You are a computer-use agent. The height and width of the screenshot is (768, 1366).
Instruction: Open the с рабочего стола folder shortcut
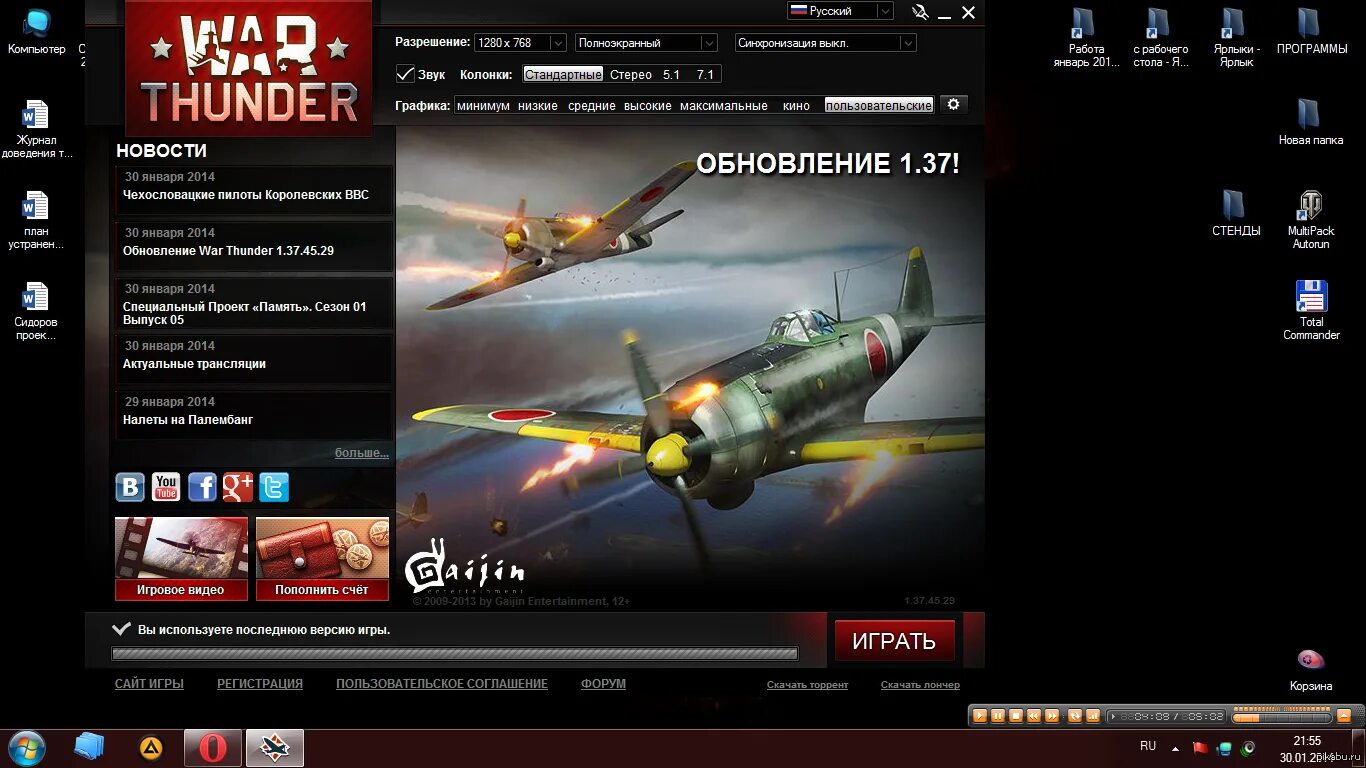[x=1160, y=38]
